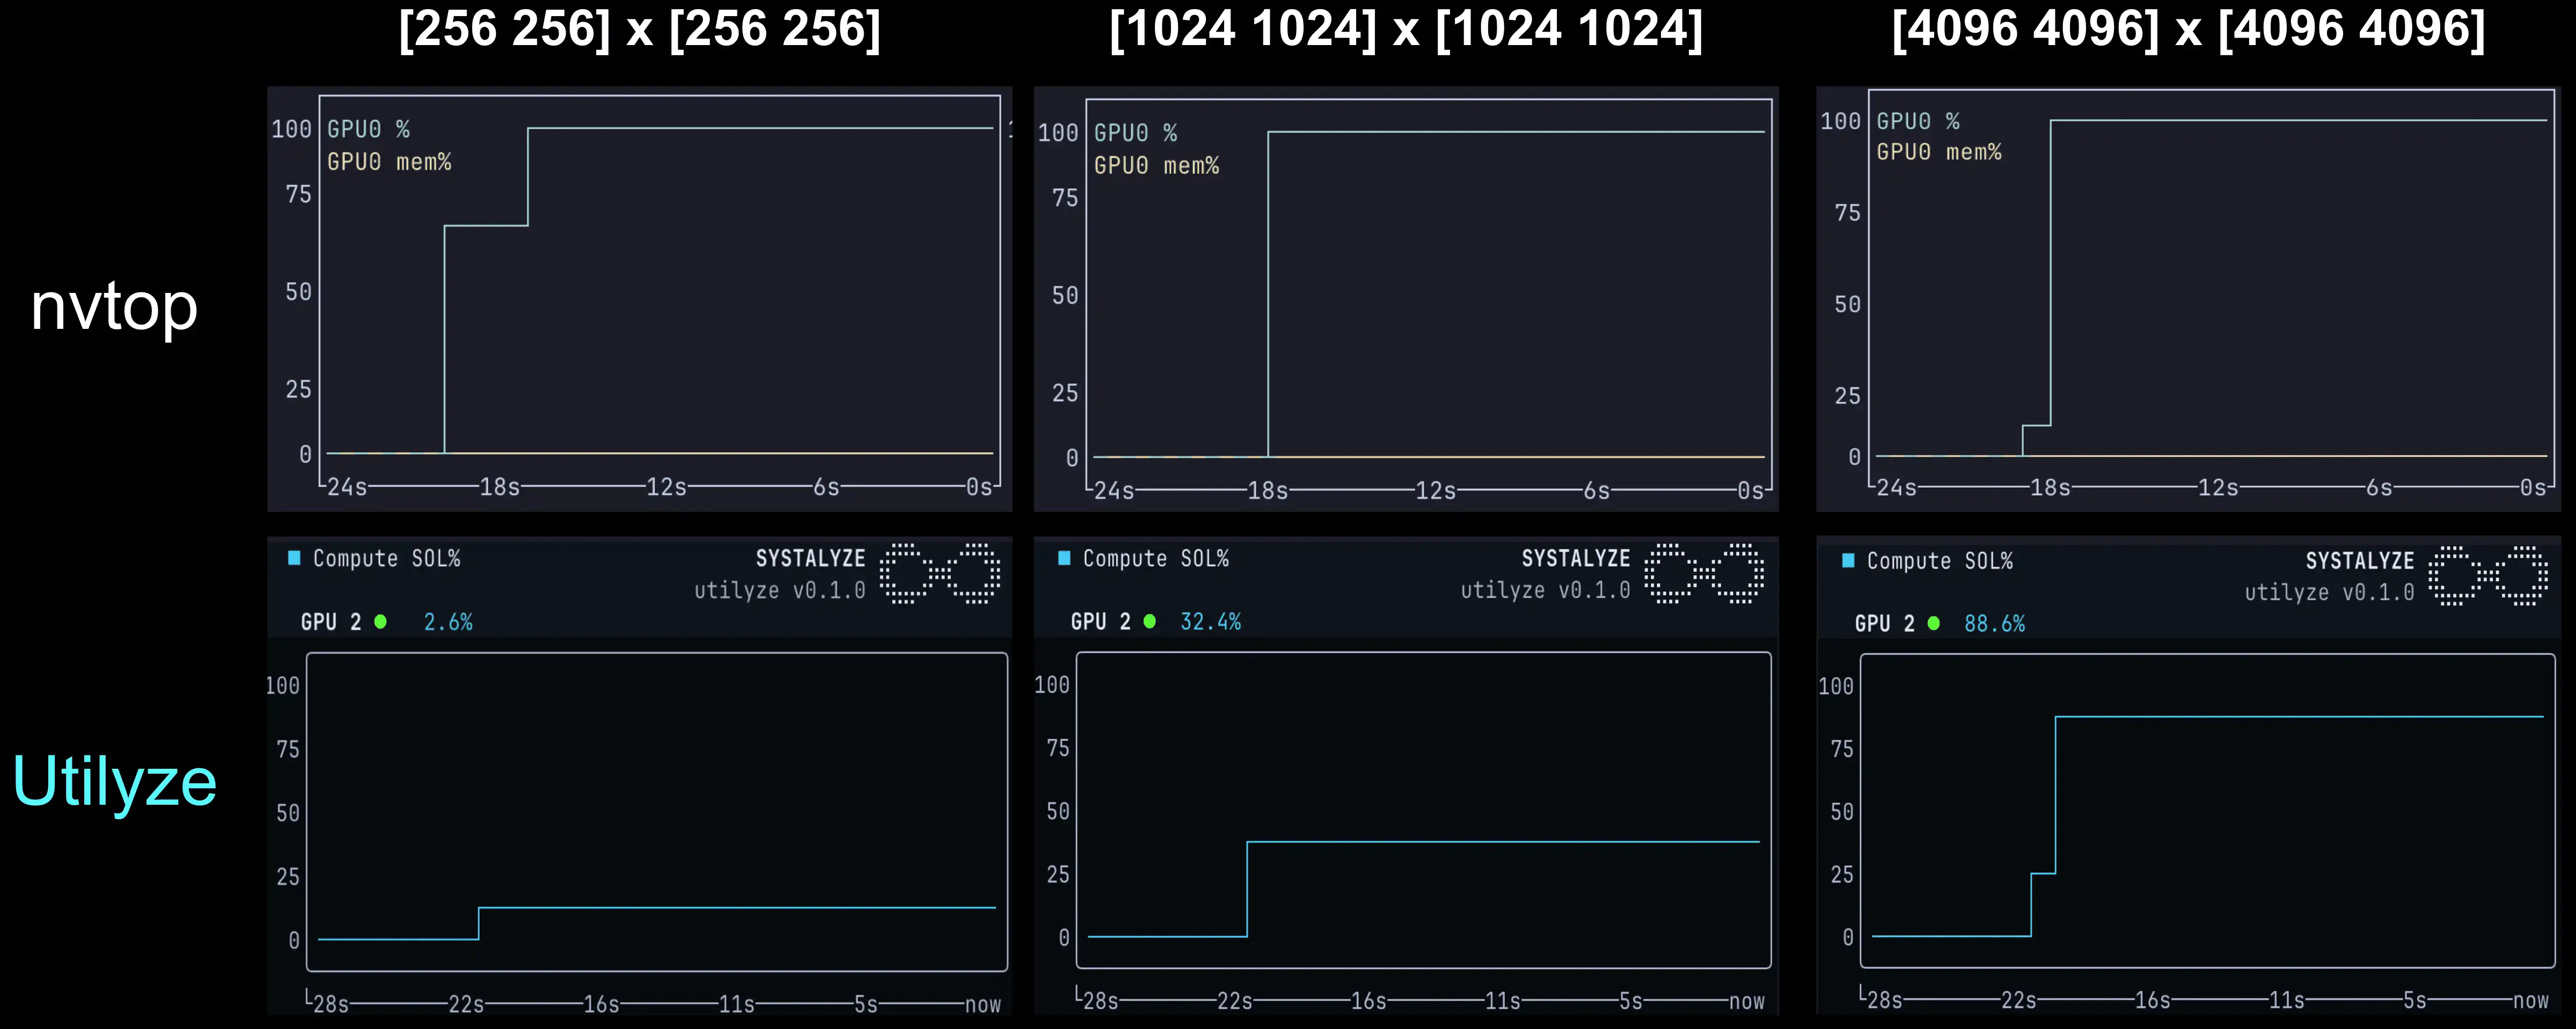The width and height of the screenshot is (2576, 1029).
Task: Click Systalyze infinity logo in 4096 panel
Action: coord(2488,575)
